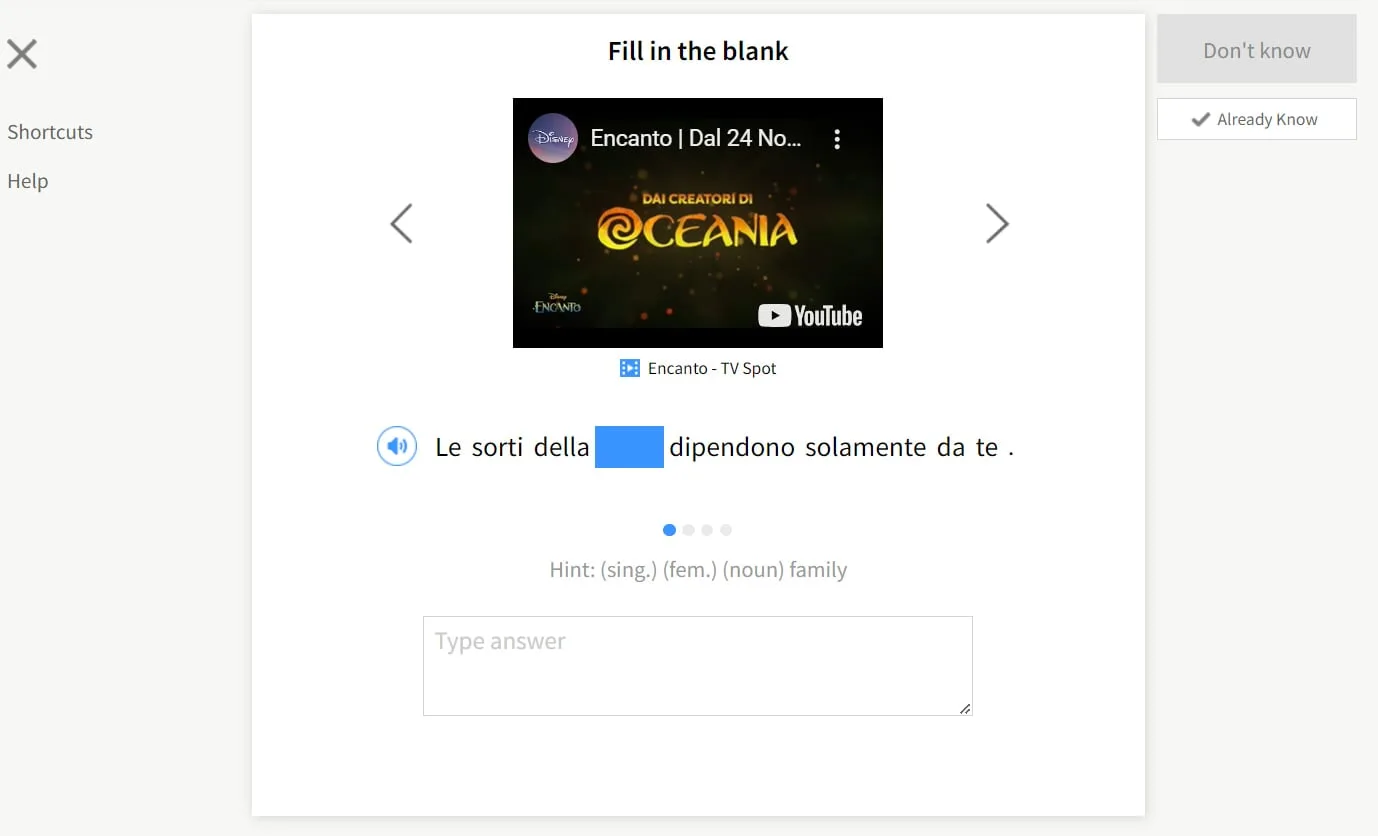Viewport: 1378px width, 836px height.
Task: Play sentence audio with speaker icon
Action: pyautogui.click(x=397, y=446)
